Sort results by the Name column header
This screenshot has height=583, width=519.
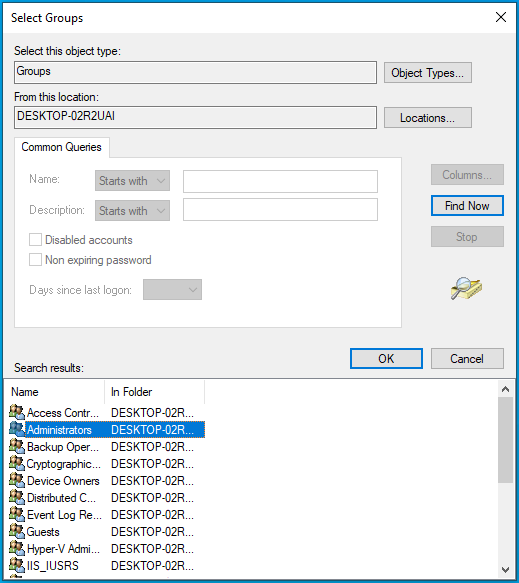(55, 392)
